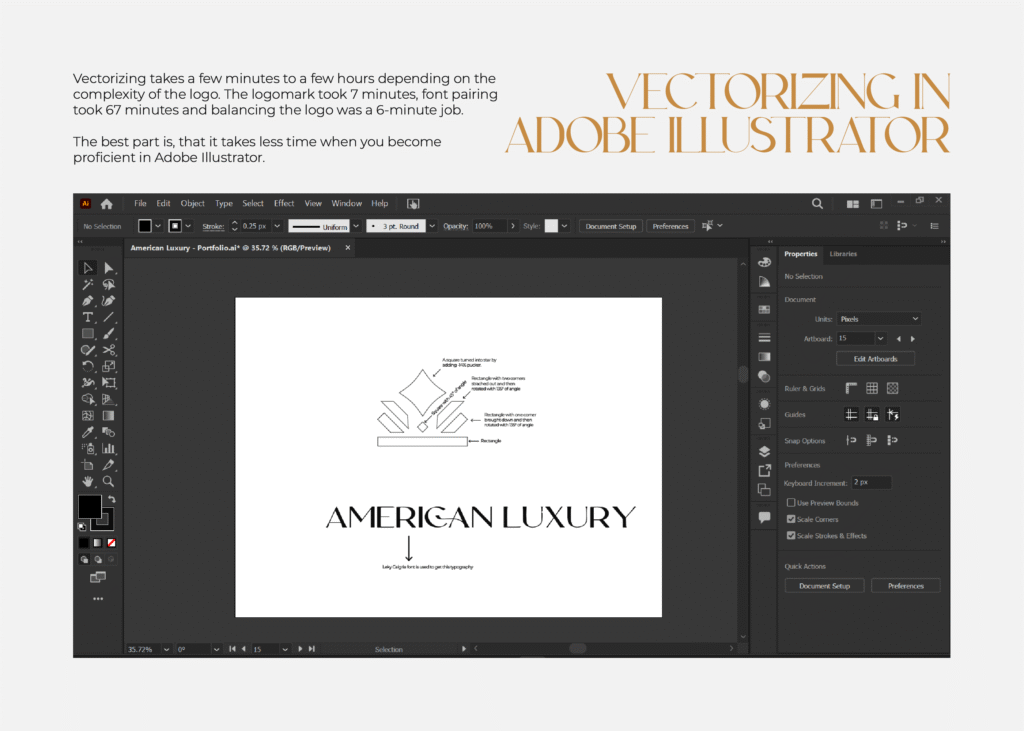
Task: Expand the Artboard number dropdown in Properties
Action: click(880, 338)
